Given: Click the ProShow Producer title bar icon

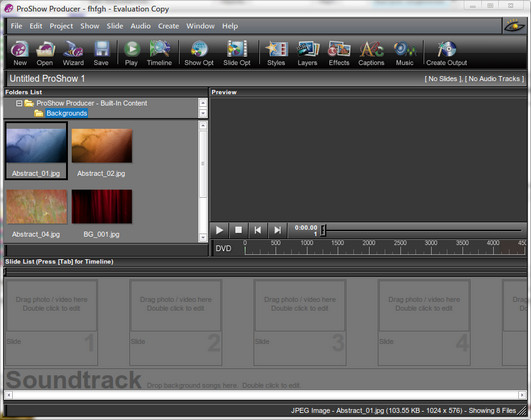Looking at the screenshot, I should coord(8,8).
